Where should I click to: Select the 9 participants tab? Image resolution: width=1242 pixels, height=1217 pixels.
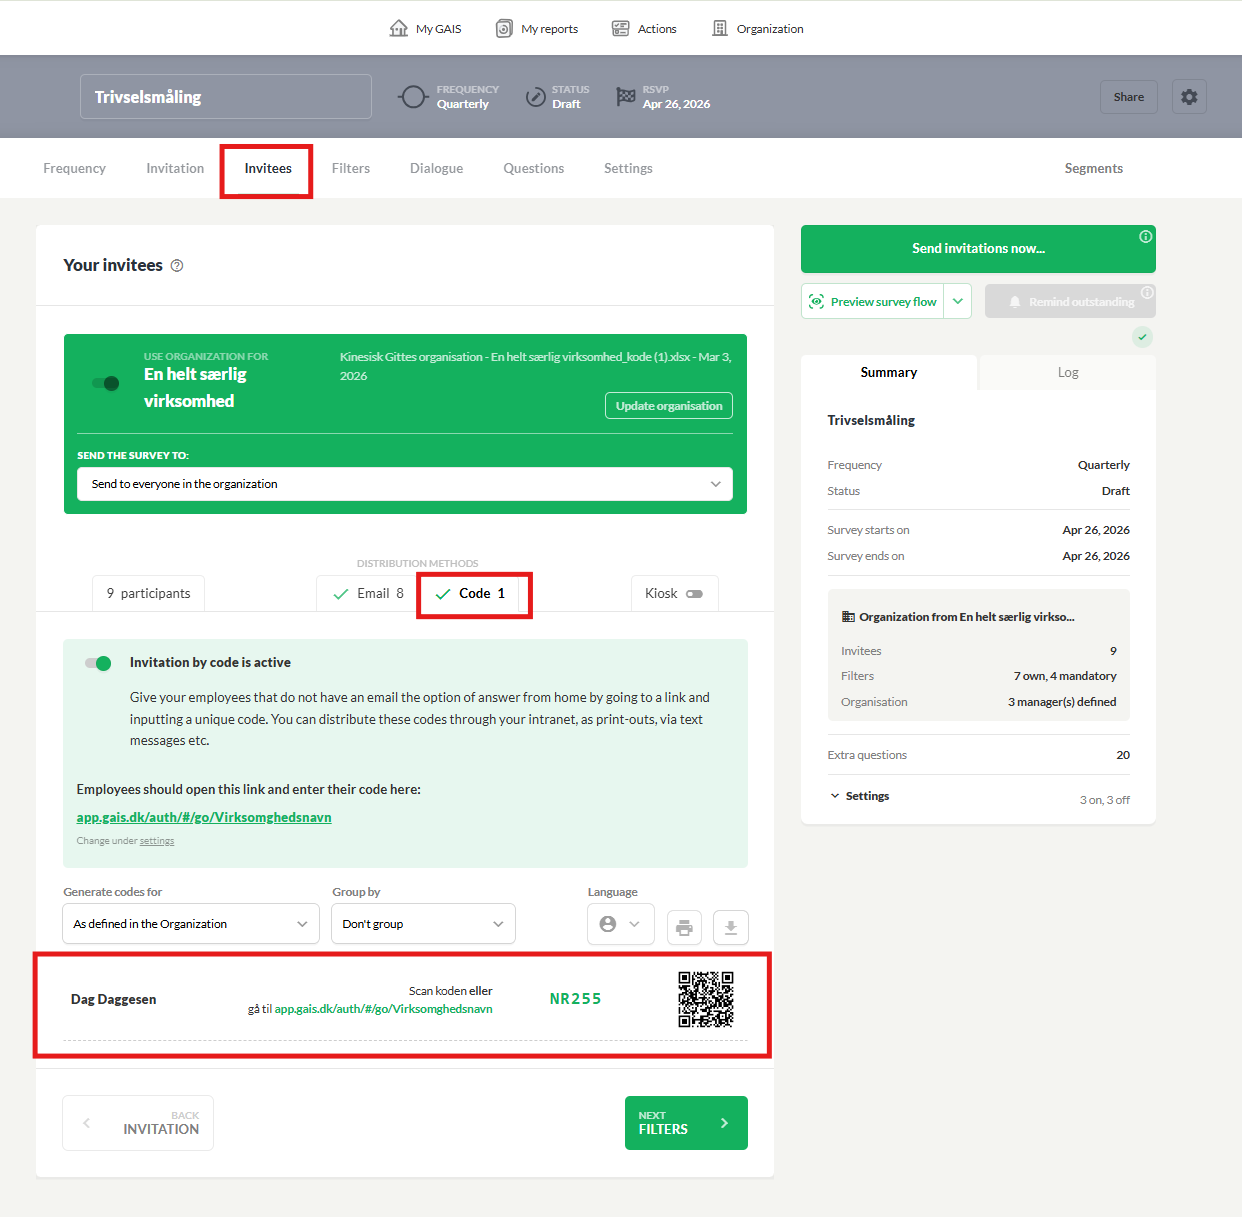(148, 594)
